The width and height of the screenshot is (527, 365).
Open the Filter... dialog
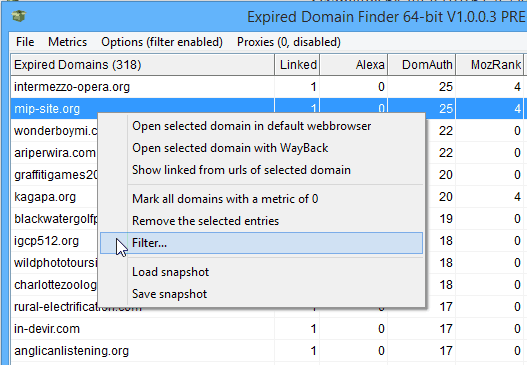(x=261, y=243)
